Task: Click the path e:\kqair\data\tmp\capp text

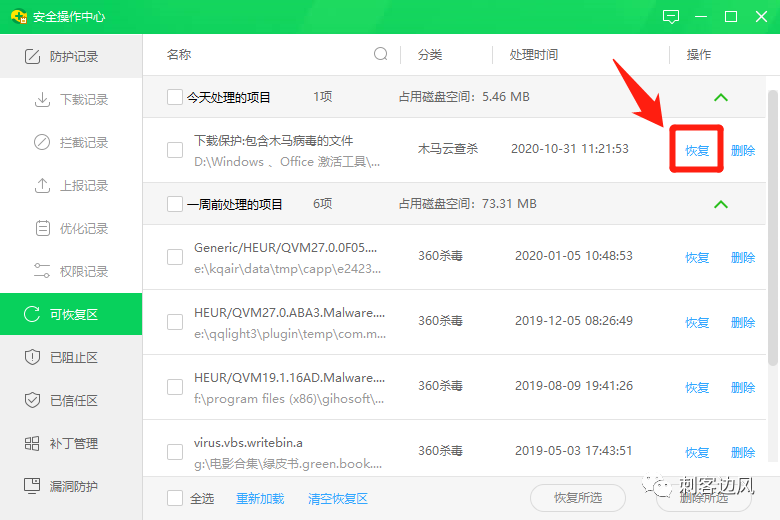Action: click(288, 269)
